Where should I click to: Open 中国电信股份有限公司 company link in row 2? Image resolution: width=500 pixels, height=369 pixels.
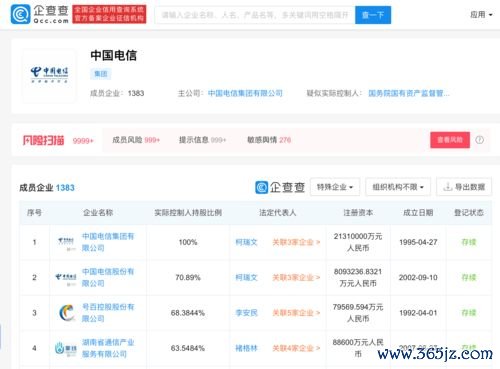tap(108, 278)
